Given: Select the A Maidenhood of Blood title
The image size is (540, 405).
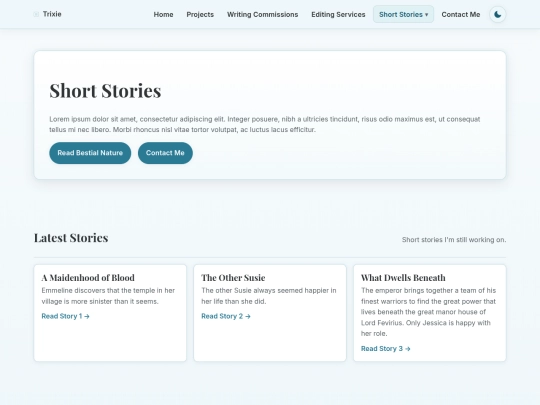Looking at the screenshot, I should [88, 278].
